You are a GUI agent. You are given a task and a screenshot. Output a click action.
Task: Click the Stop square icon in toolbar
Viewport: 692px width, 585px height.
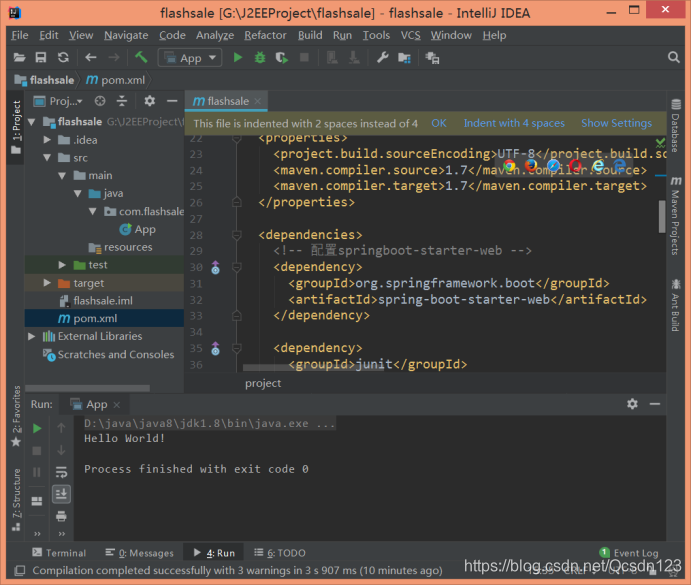pyautogui.click(x=304, y=57)
